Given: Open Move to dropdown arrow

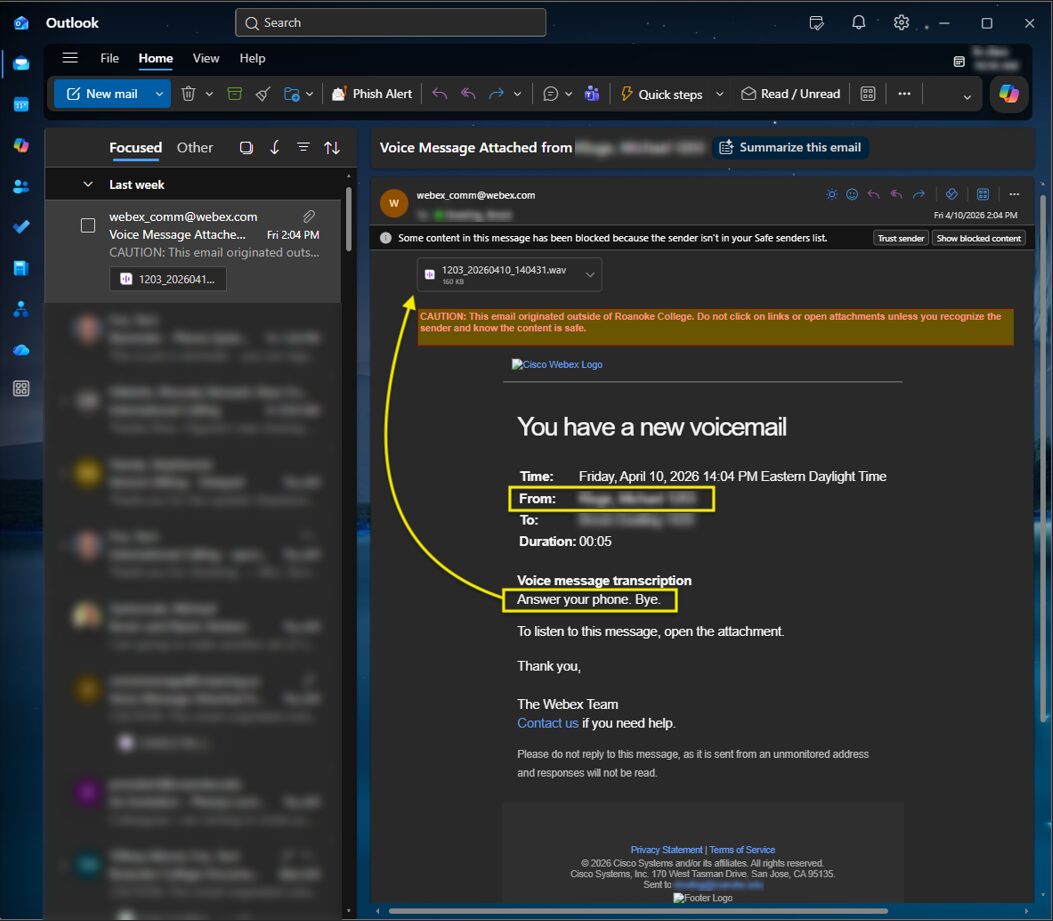Looking at the screenshot, I should [x=310, y=94].
